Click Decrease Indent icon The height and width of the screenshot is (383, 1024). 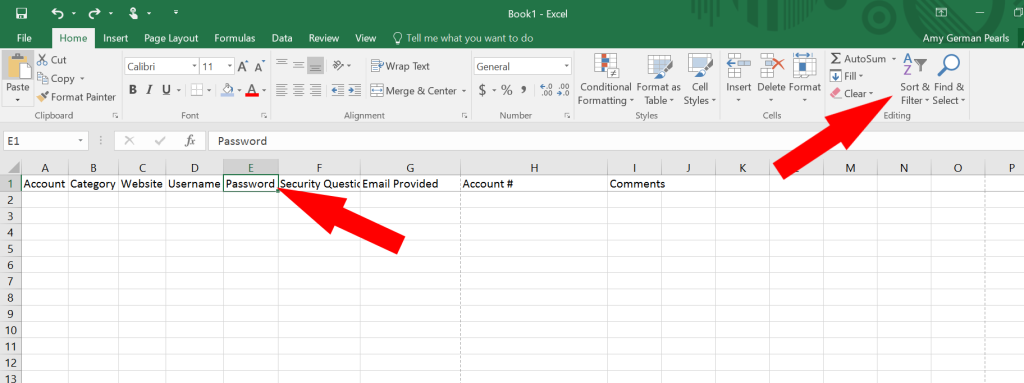338,90
